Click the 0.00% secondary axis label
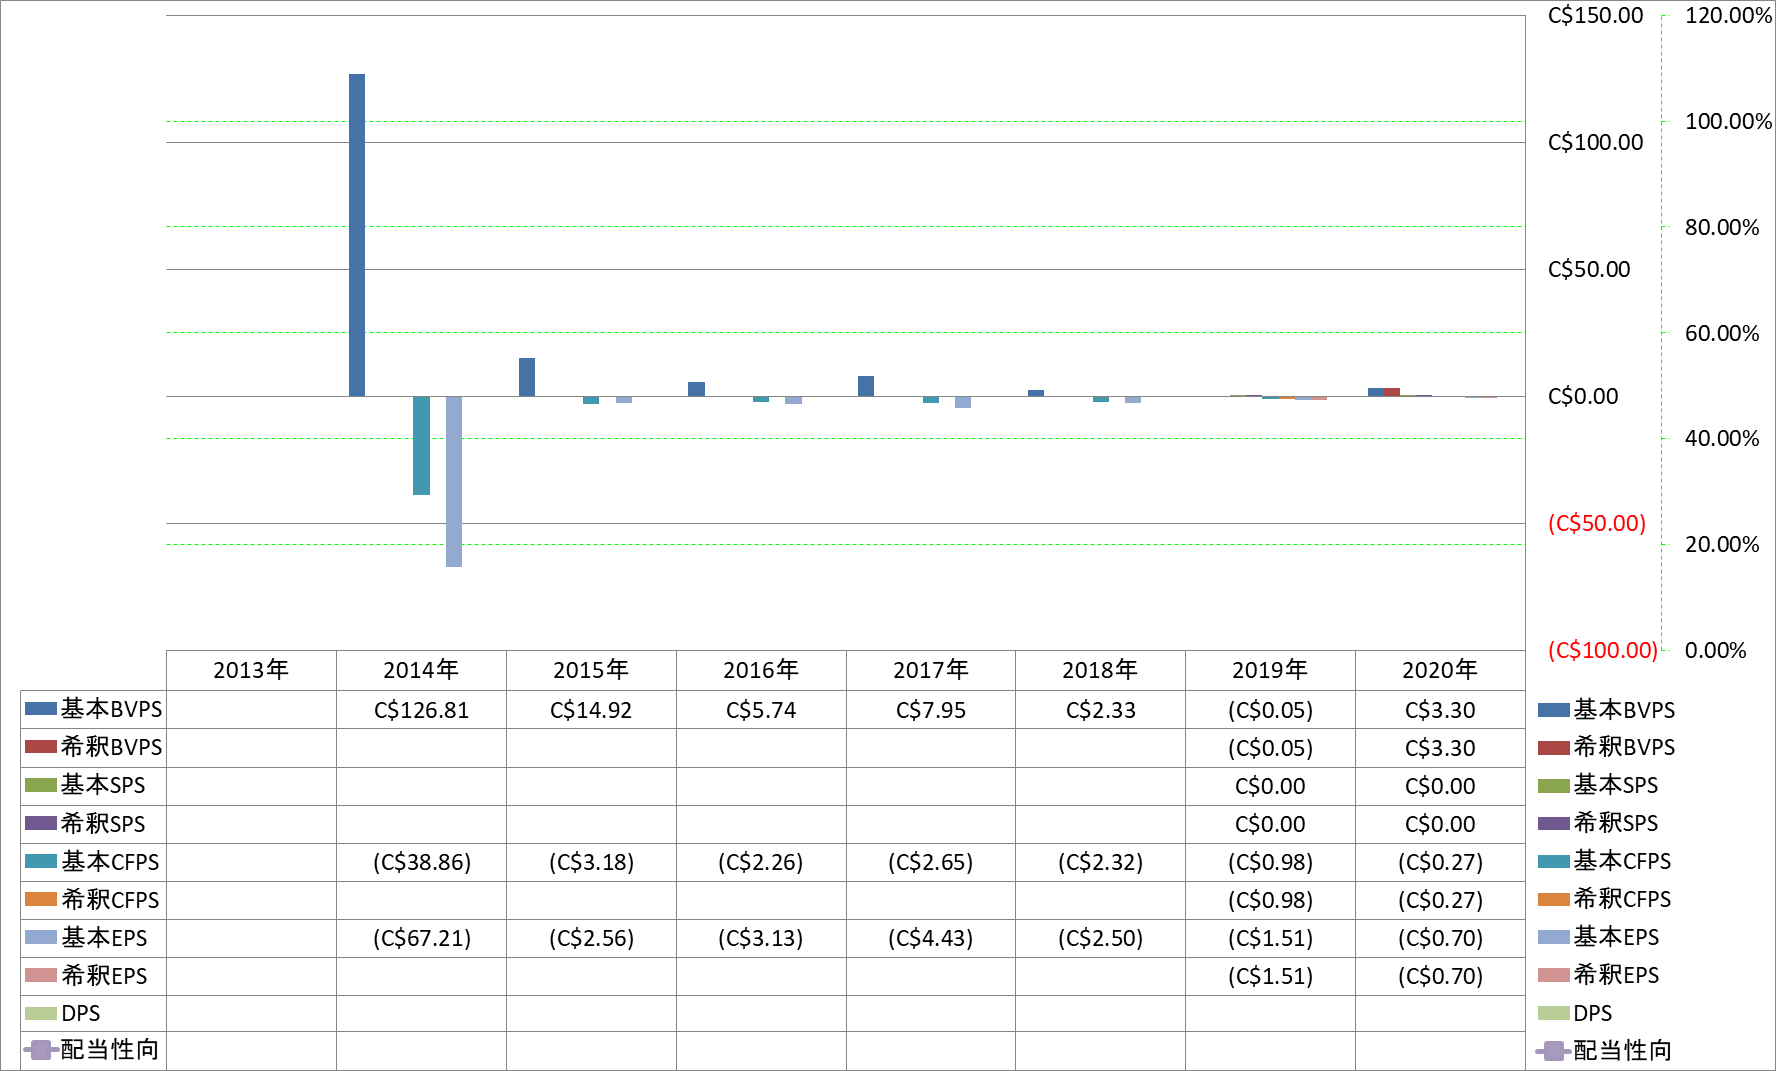Viewport: 1776px width, 1071px height. pos(1715,650)
